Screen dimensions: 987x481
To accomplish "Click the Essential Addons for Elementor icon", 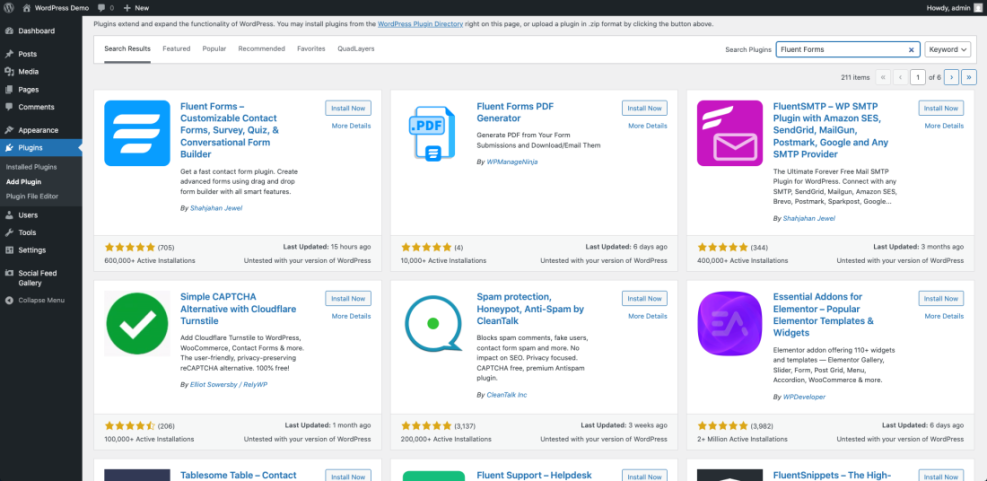I will pos(730,324).
